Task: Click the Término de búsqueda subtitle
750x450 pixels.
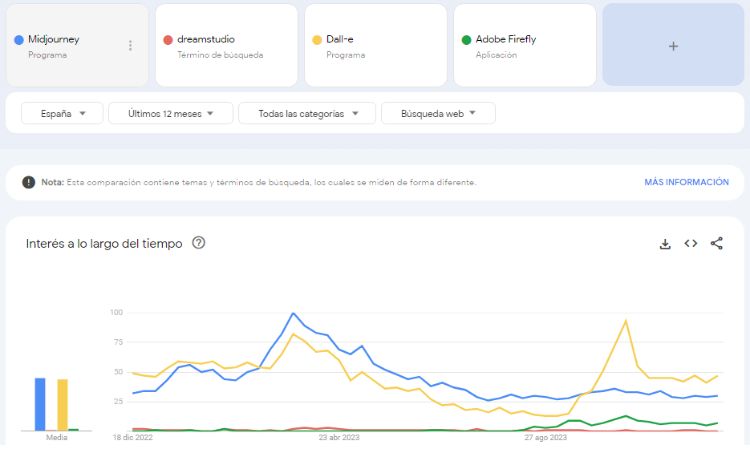Action: click(220, 55)
